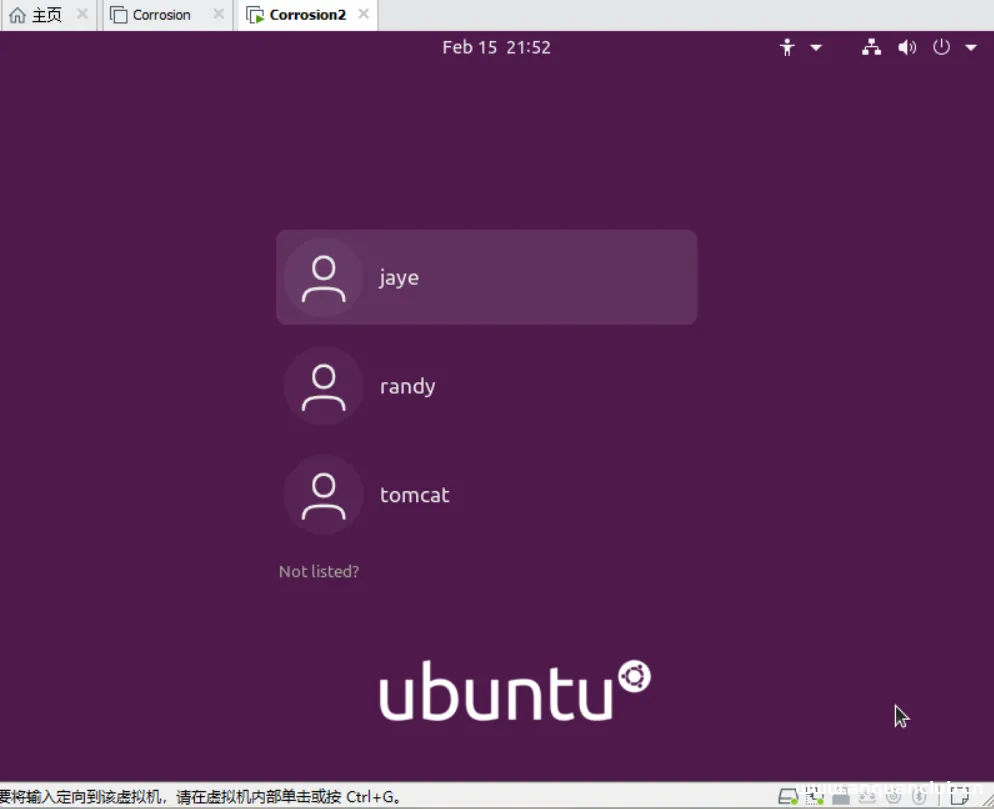Expand the accessibility dropdown arrow

[x=816, y=47]
